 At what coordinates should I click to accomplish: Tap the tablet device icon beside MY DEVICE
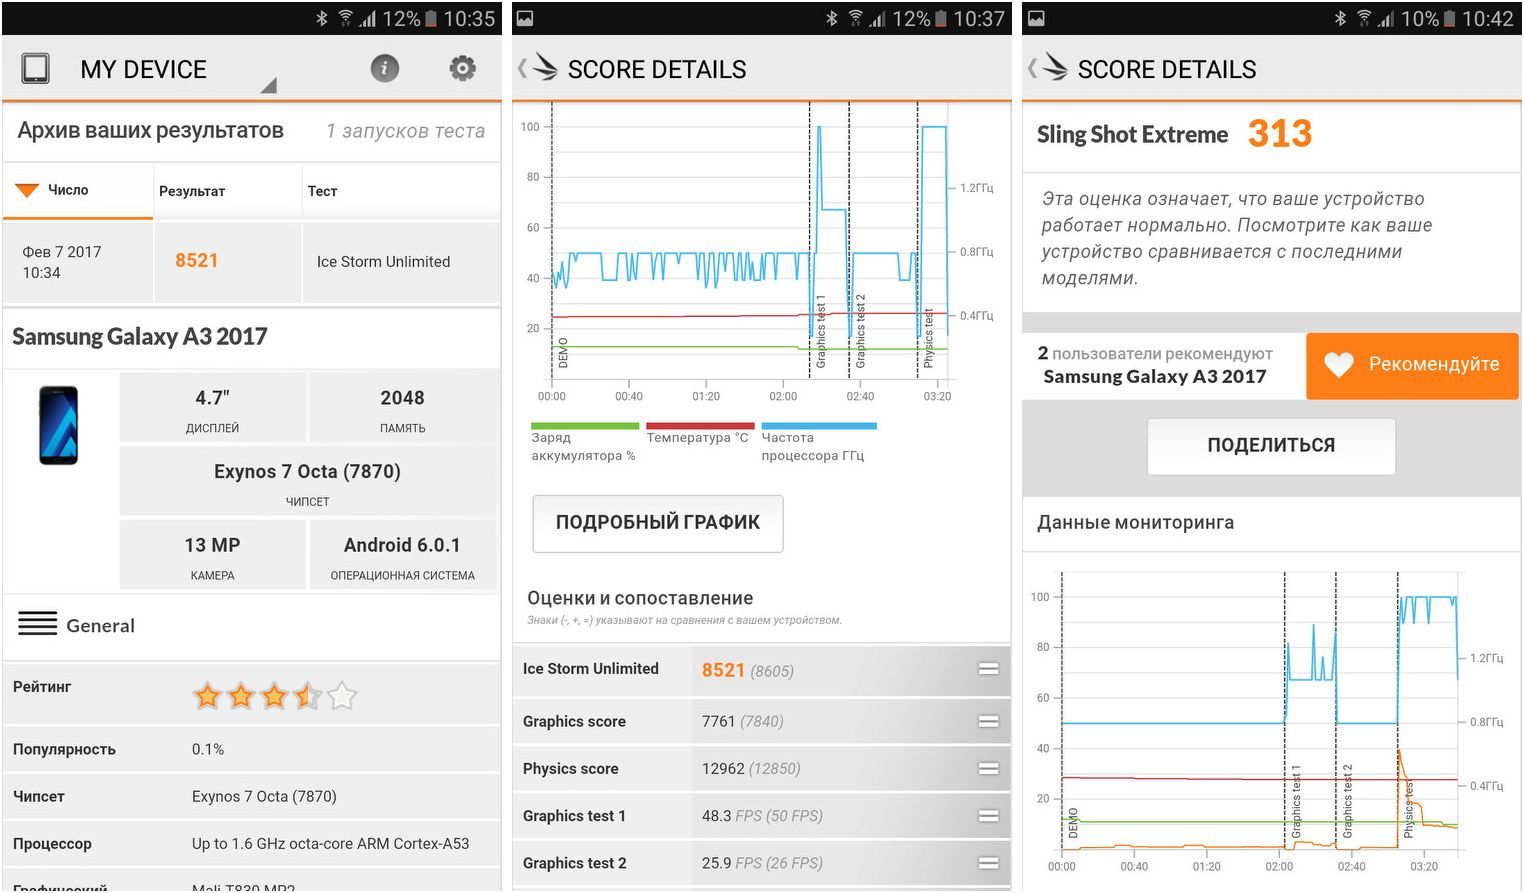click(36, 68)
